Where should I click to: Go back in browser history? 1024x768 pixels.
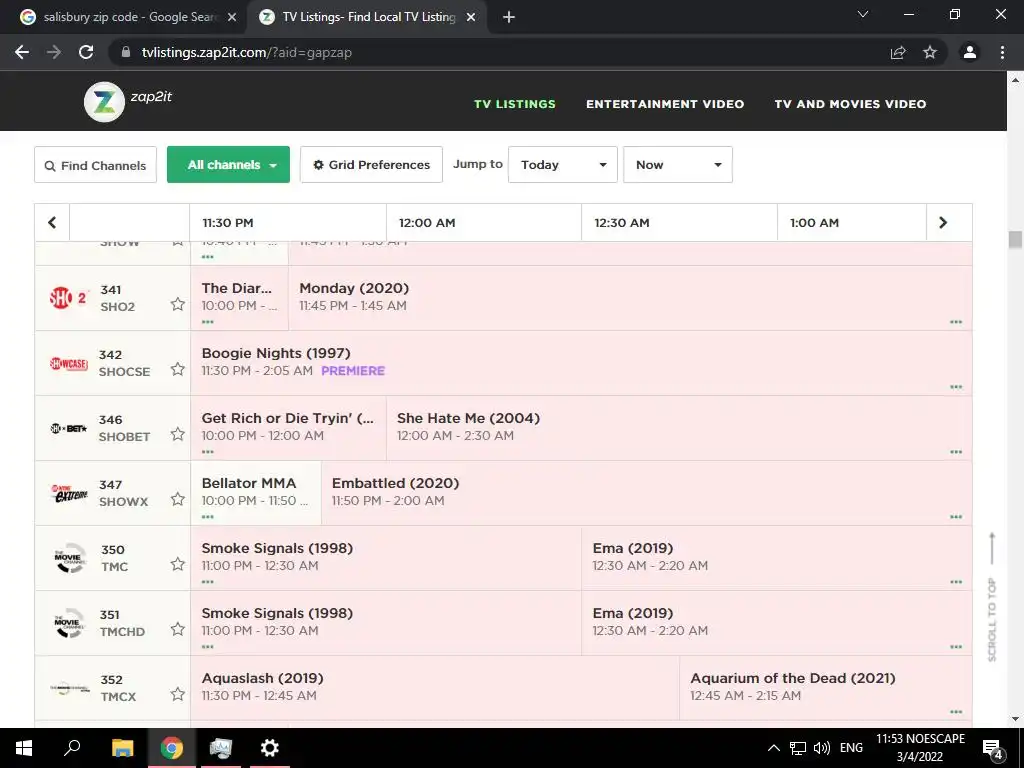(x=22, y=52)
